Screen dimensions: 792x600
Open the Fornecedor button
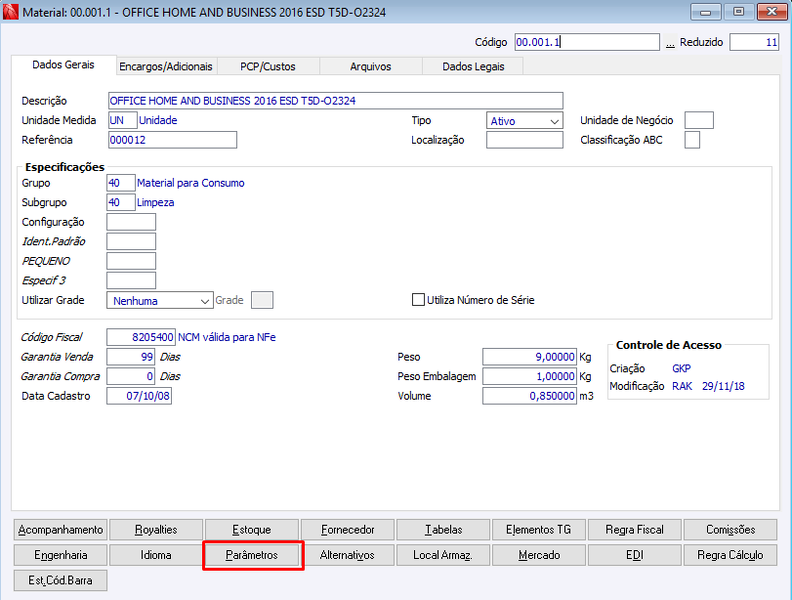pyautogui.click(x=348, y=530)
